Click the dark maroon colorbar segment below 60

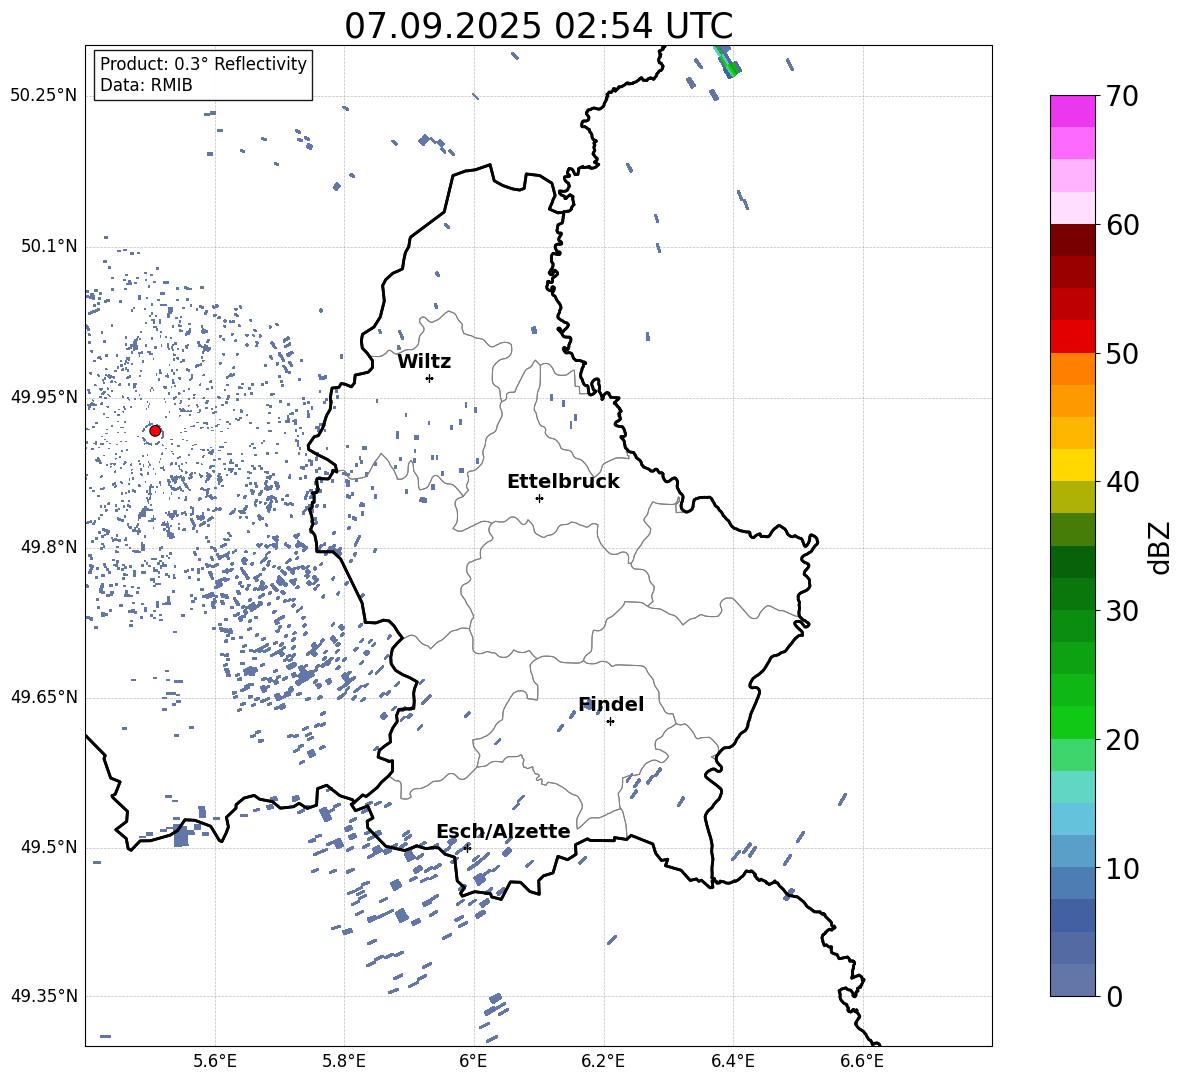(x=1073, y=239)
